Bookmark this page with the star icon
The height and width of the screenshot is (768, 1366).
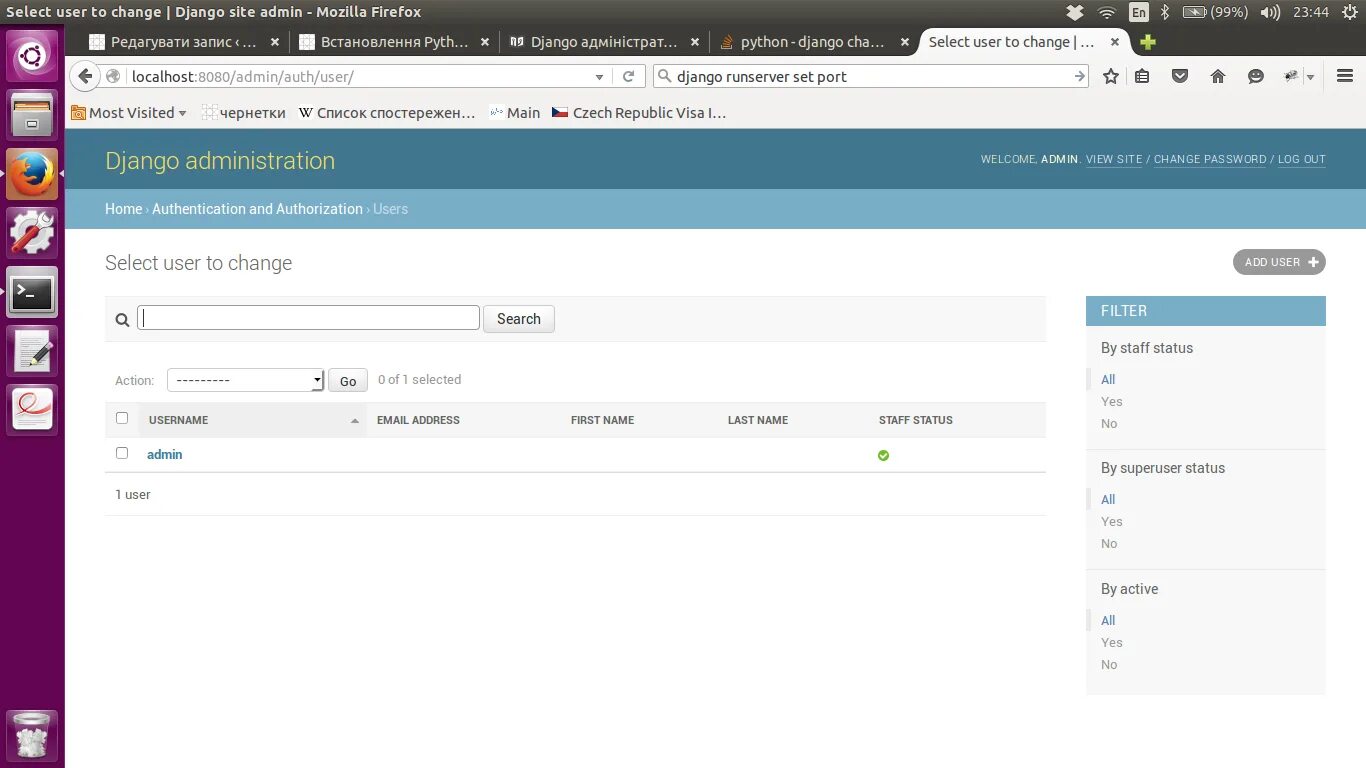pos(1111,76)
